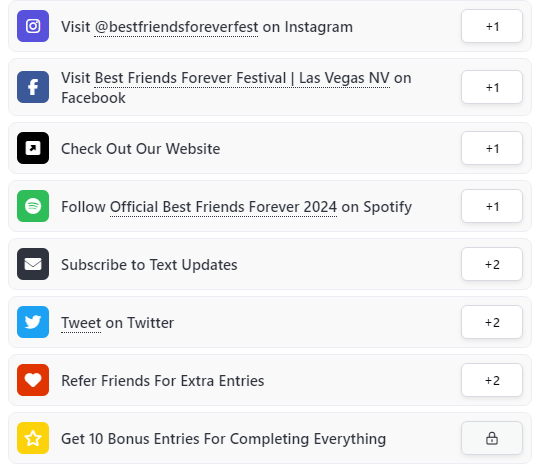The width and height of the screenshot is (540, 470).
Task: Click the black website link icon
Action: [33, 148]
